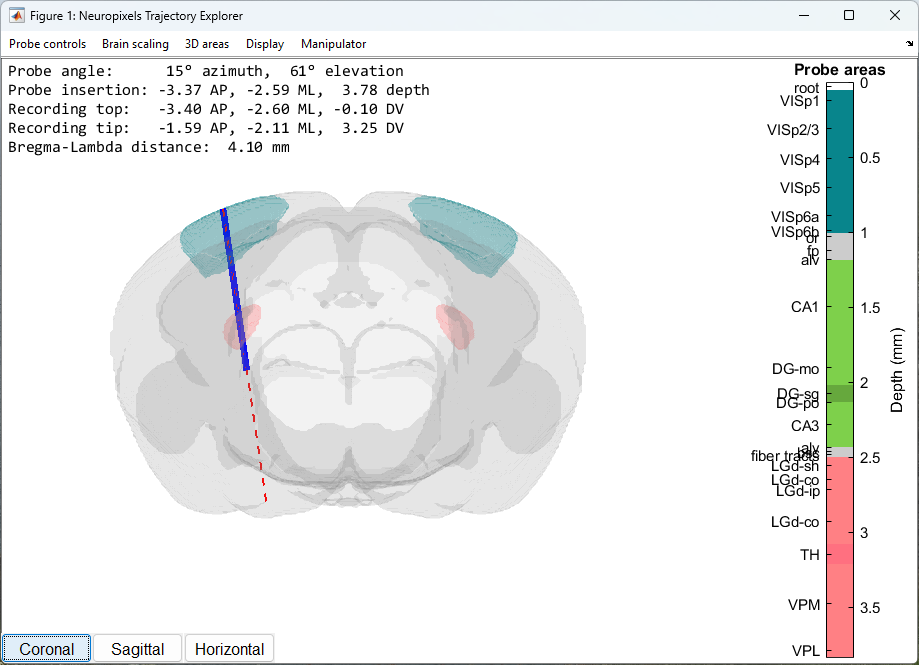919x665 pixels.
Task: Maximize the Neuropixels Trajectory Explorer window
Action: click(849, 16)
